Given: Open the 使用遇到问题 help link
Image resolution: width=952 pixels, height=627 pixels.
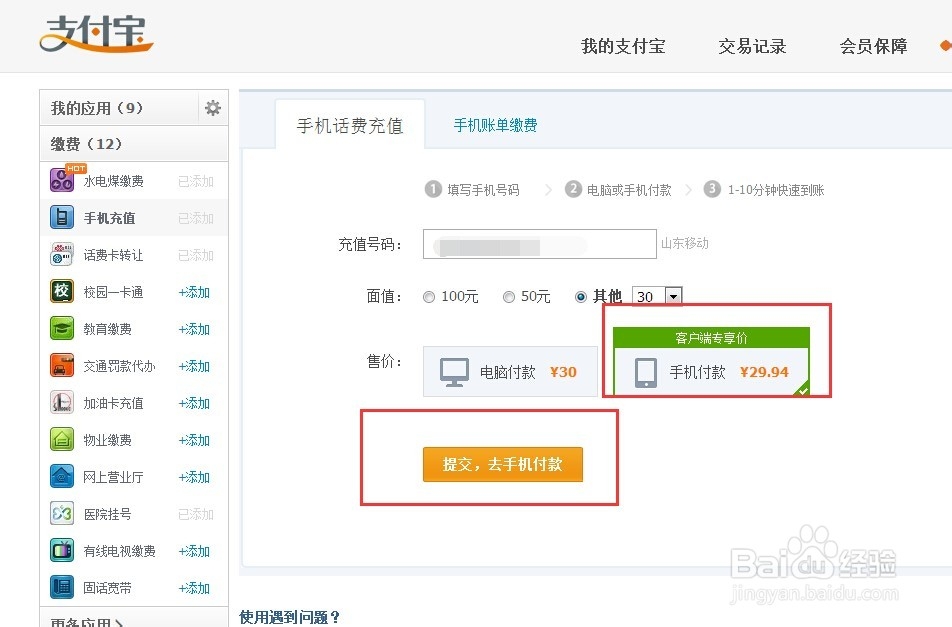Looking at the screenshot, I should [290, 618].
